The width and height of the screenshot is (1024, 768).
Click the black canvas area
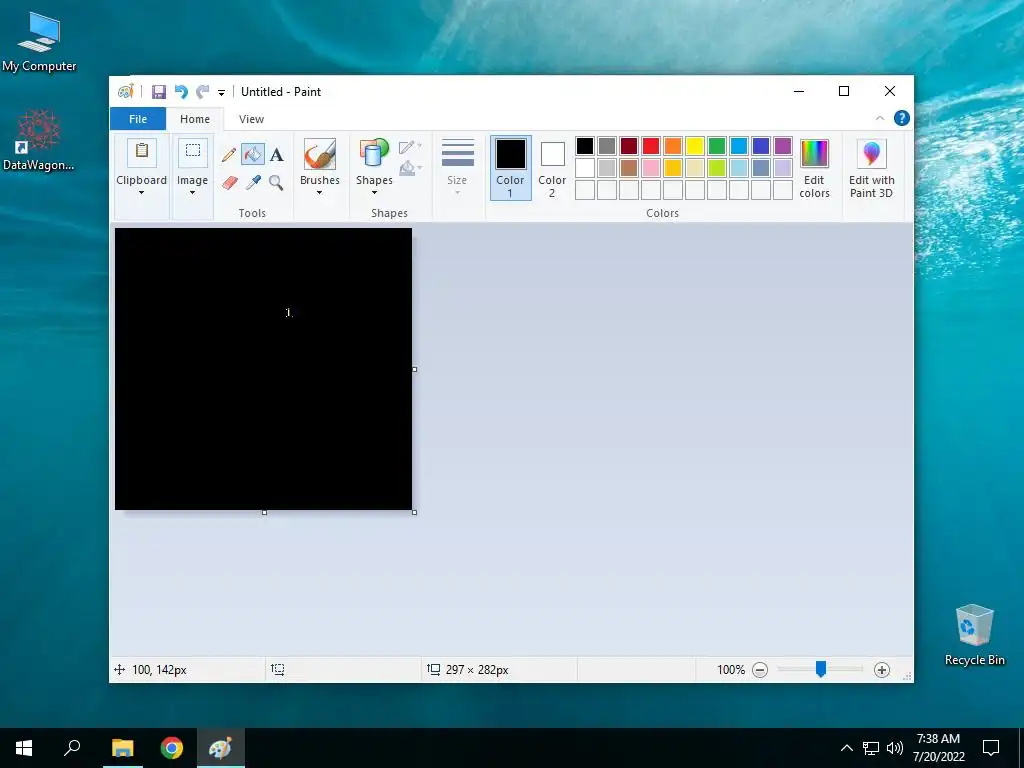tap(263, 369)
